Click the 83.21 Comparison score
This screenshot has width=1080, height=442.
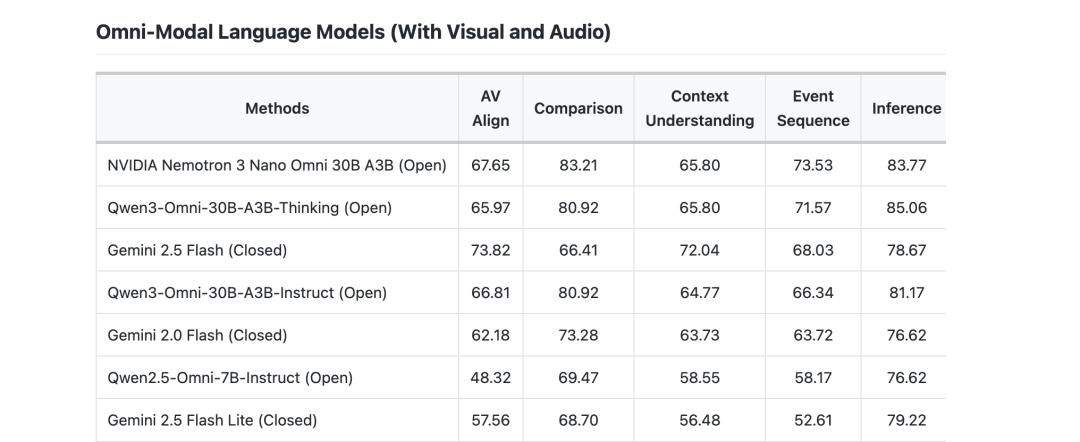click(578, 165)
